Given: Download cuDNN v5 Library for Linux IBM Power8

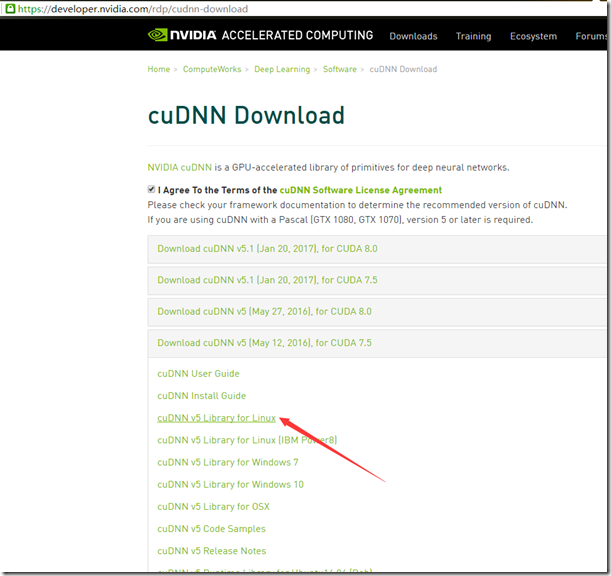Looking at the screenshot, I should point(247,440).
